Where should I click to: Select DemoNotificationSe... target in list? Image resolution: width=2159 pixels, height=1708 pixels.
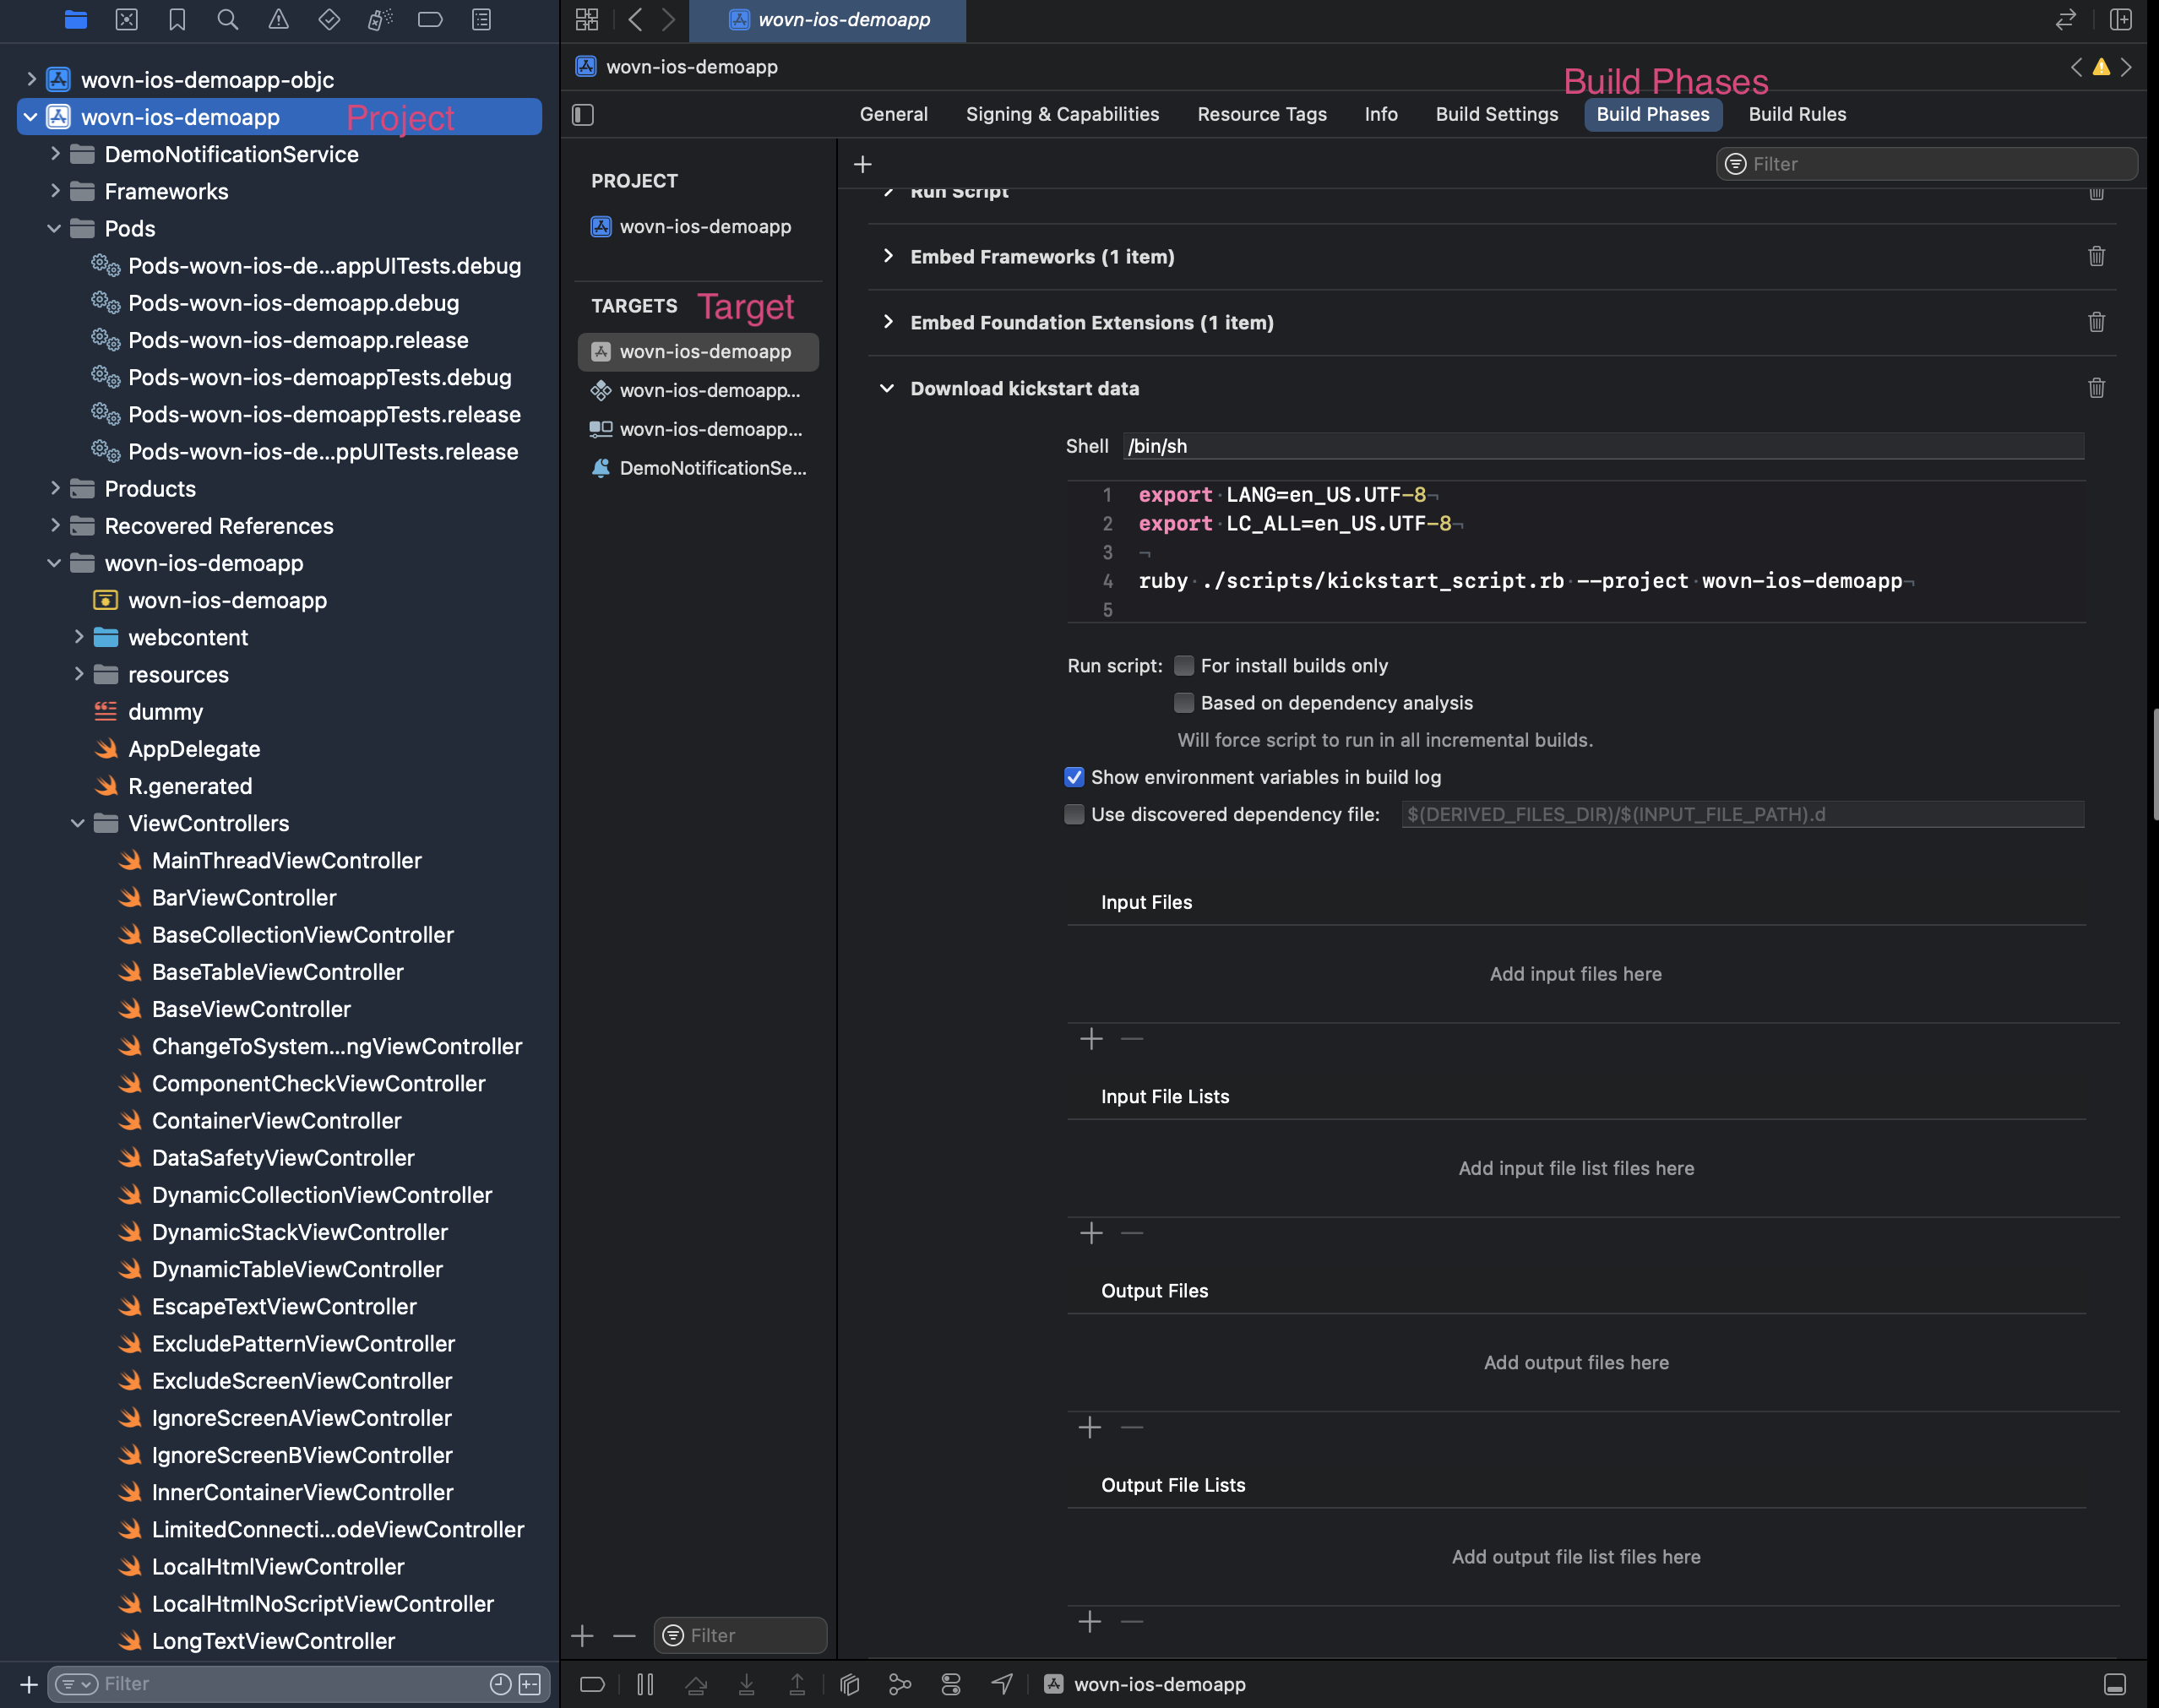698,468
